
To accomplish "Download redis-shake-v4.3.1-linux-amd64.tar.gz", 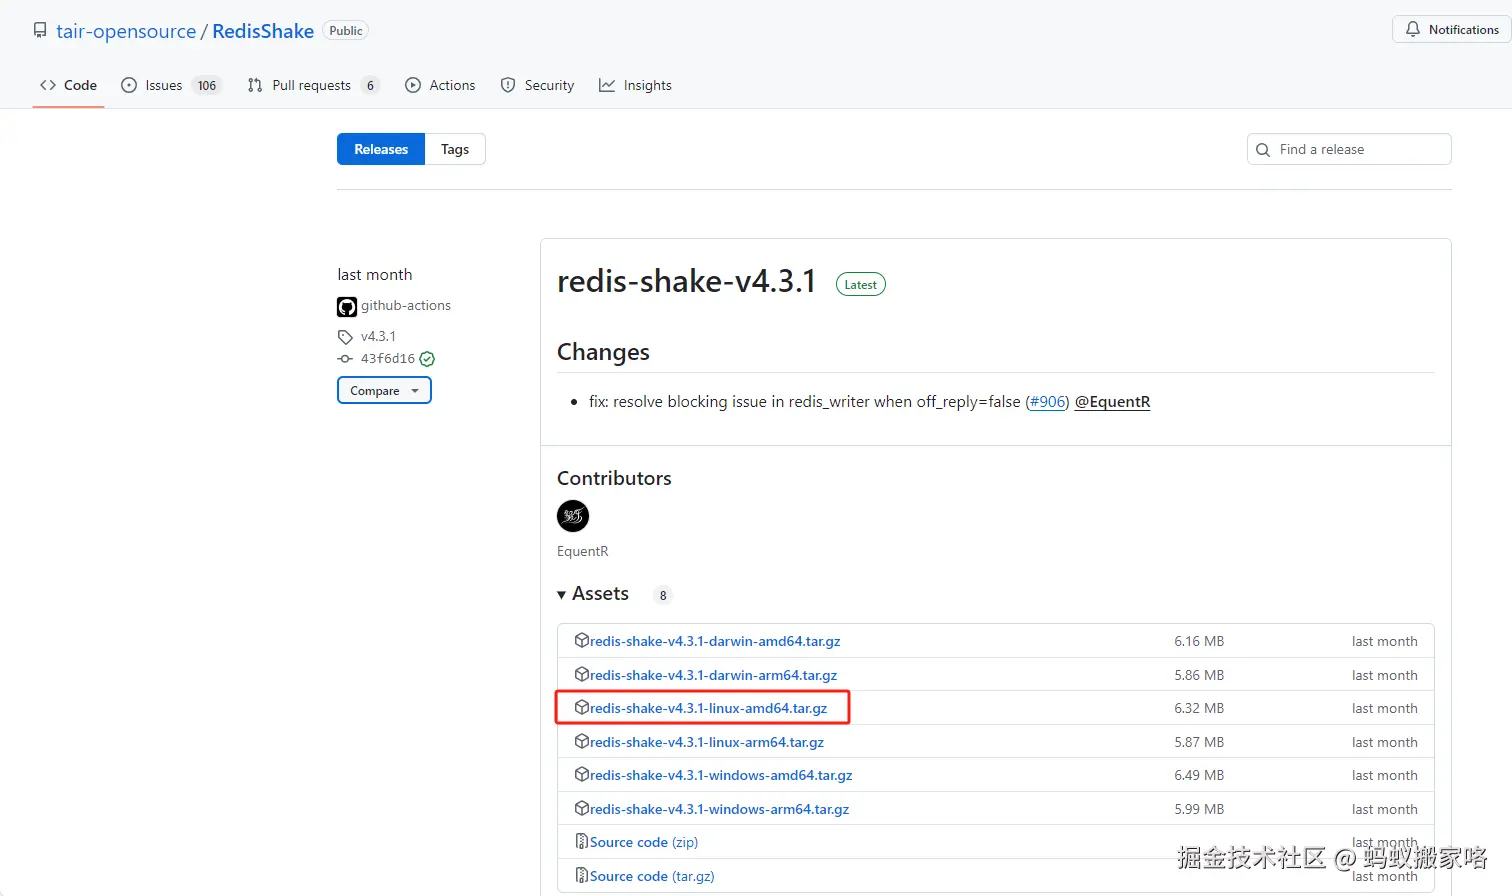I will point(708,708).
